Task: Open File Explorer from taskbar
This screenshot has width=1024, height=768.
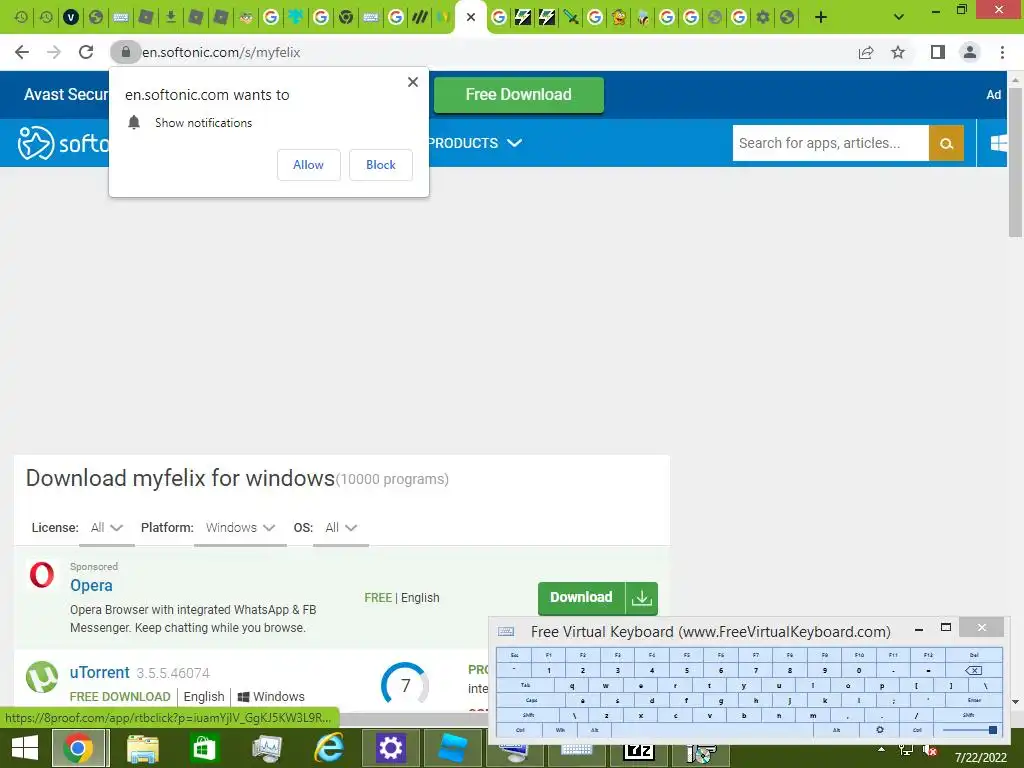Action: point(142,748)
